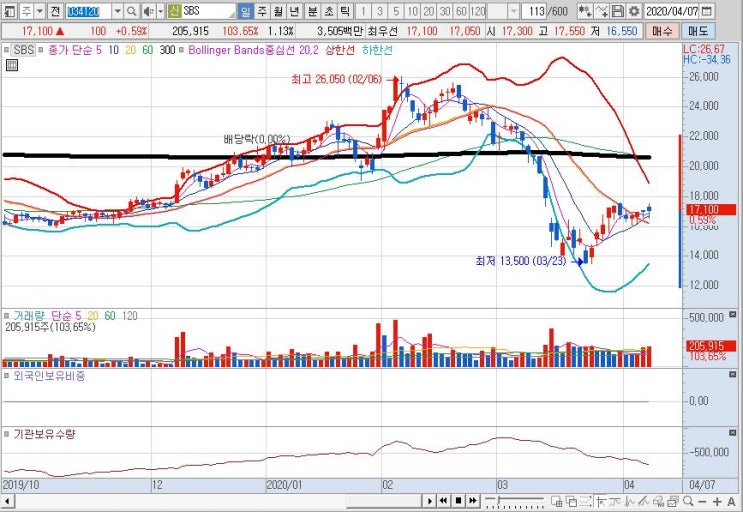Click the play button in bottom toolbar
This screenshot has width=743, height=512.
coord(430,501)
